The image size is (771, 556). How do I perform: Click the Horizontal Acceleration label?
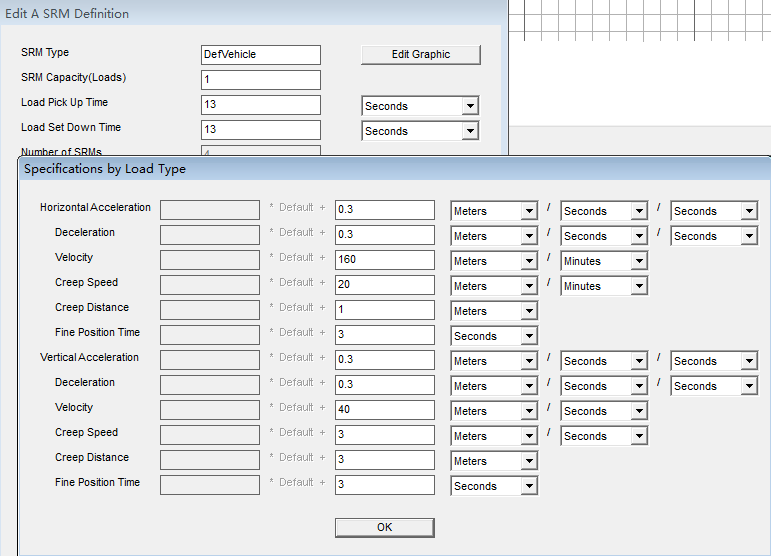(95, 207)
